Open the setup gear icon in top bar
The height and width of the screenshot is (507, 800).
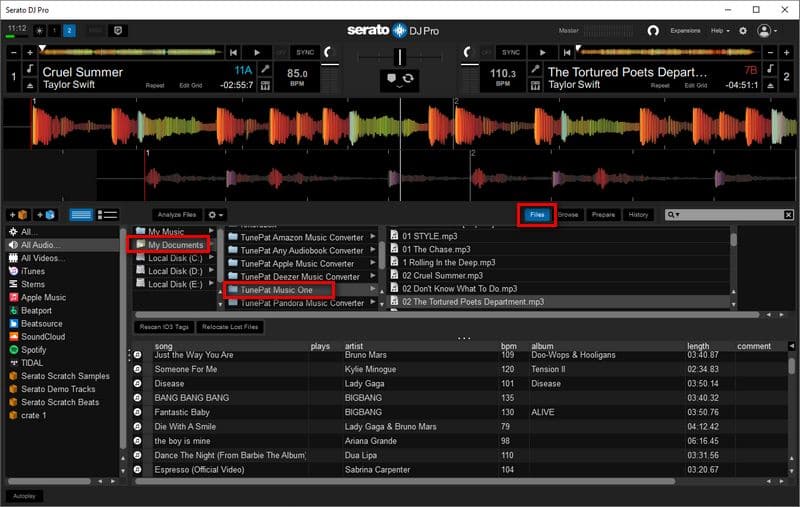743,31
